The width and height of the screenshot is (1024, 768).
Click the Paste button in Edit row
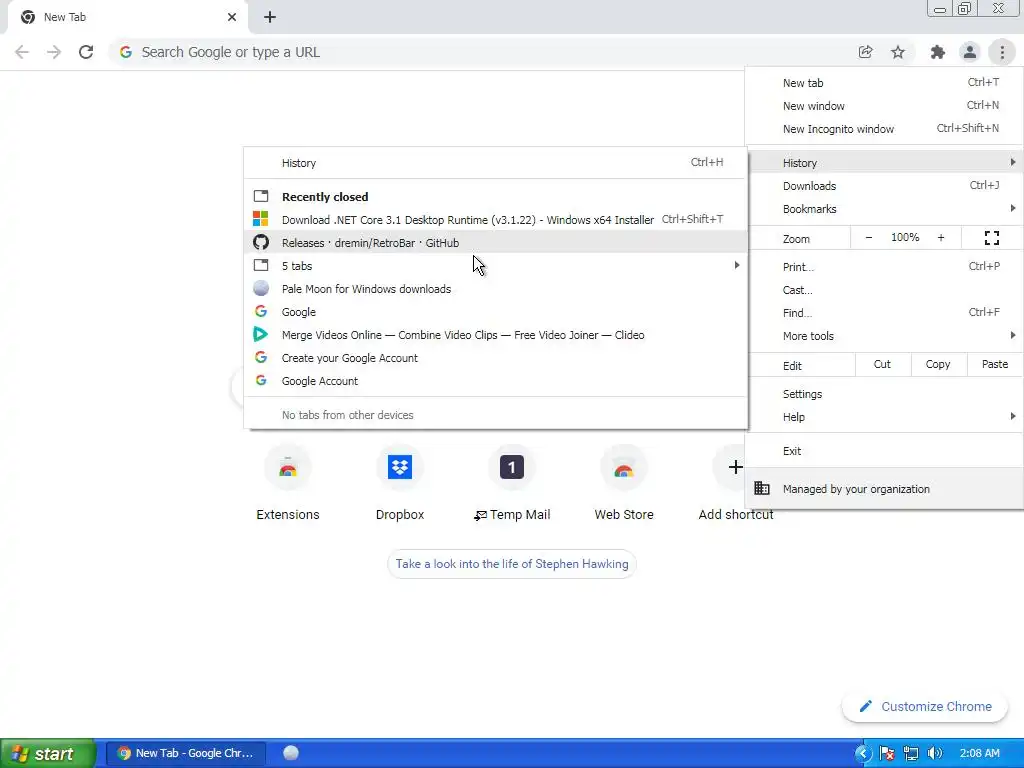pyautogui.click(x=995, y=364)
